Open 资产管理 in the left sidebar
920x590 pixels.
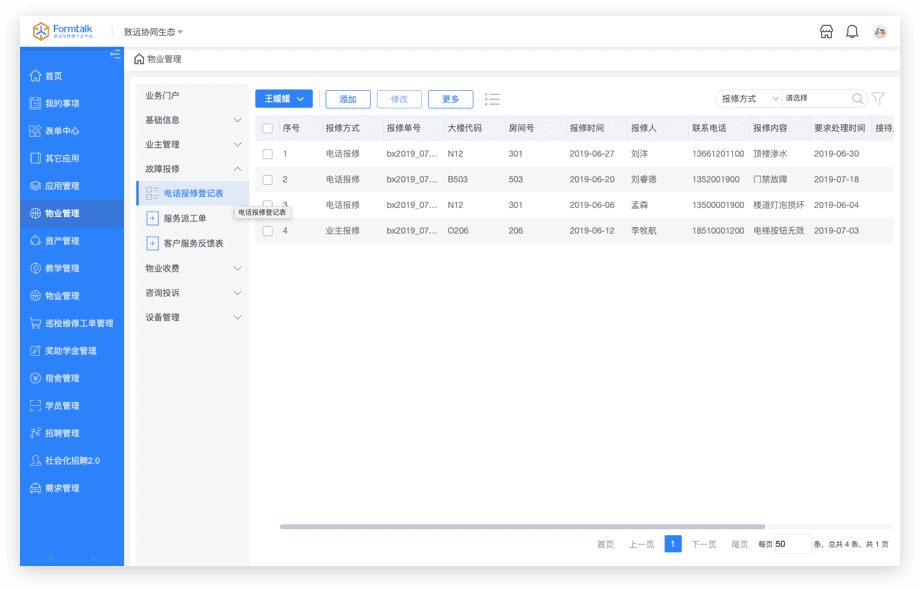pos(62,241)
